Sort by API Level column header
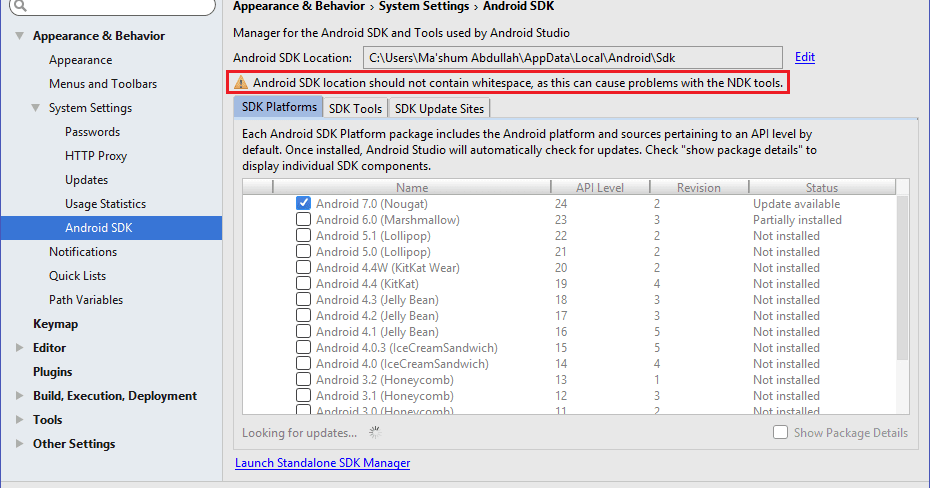This screenshot has height=488, width=930. (600, 187)
